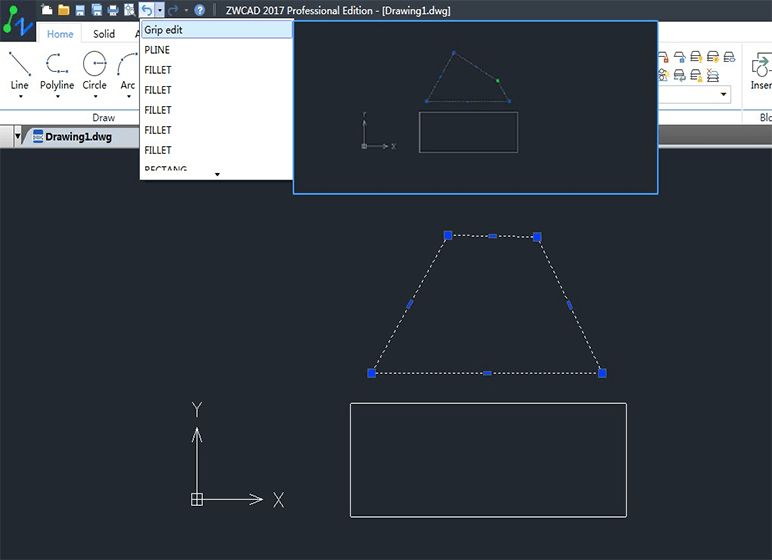Click the delete layer icon with red X
772x560 pixels.
(712, 75)
